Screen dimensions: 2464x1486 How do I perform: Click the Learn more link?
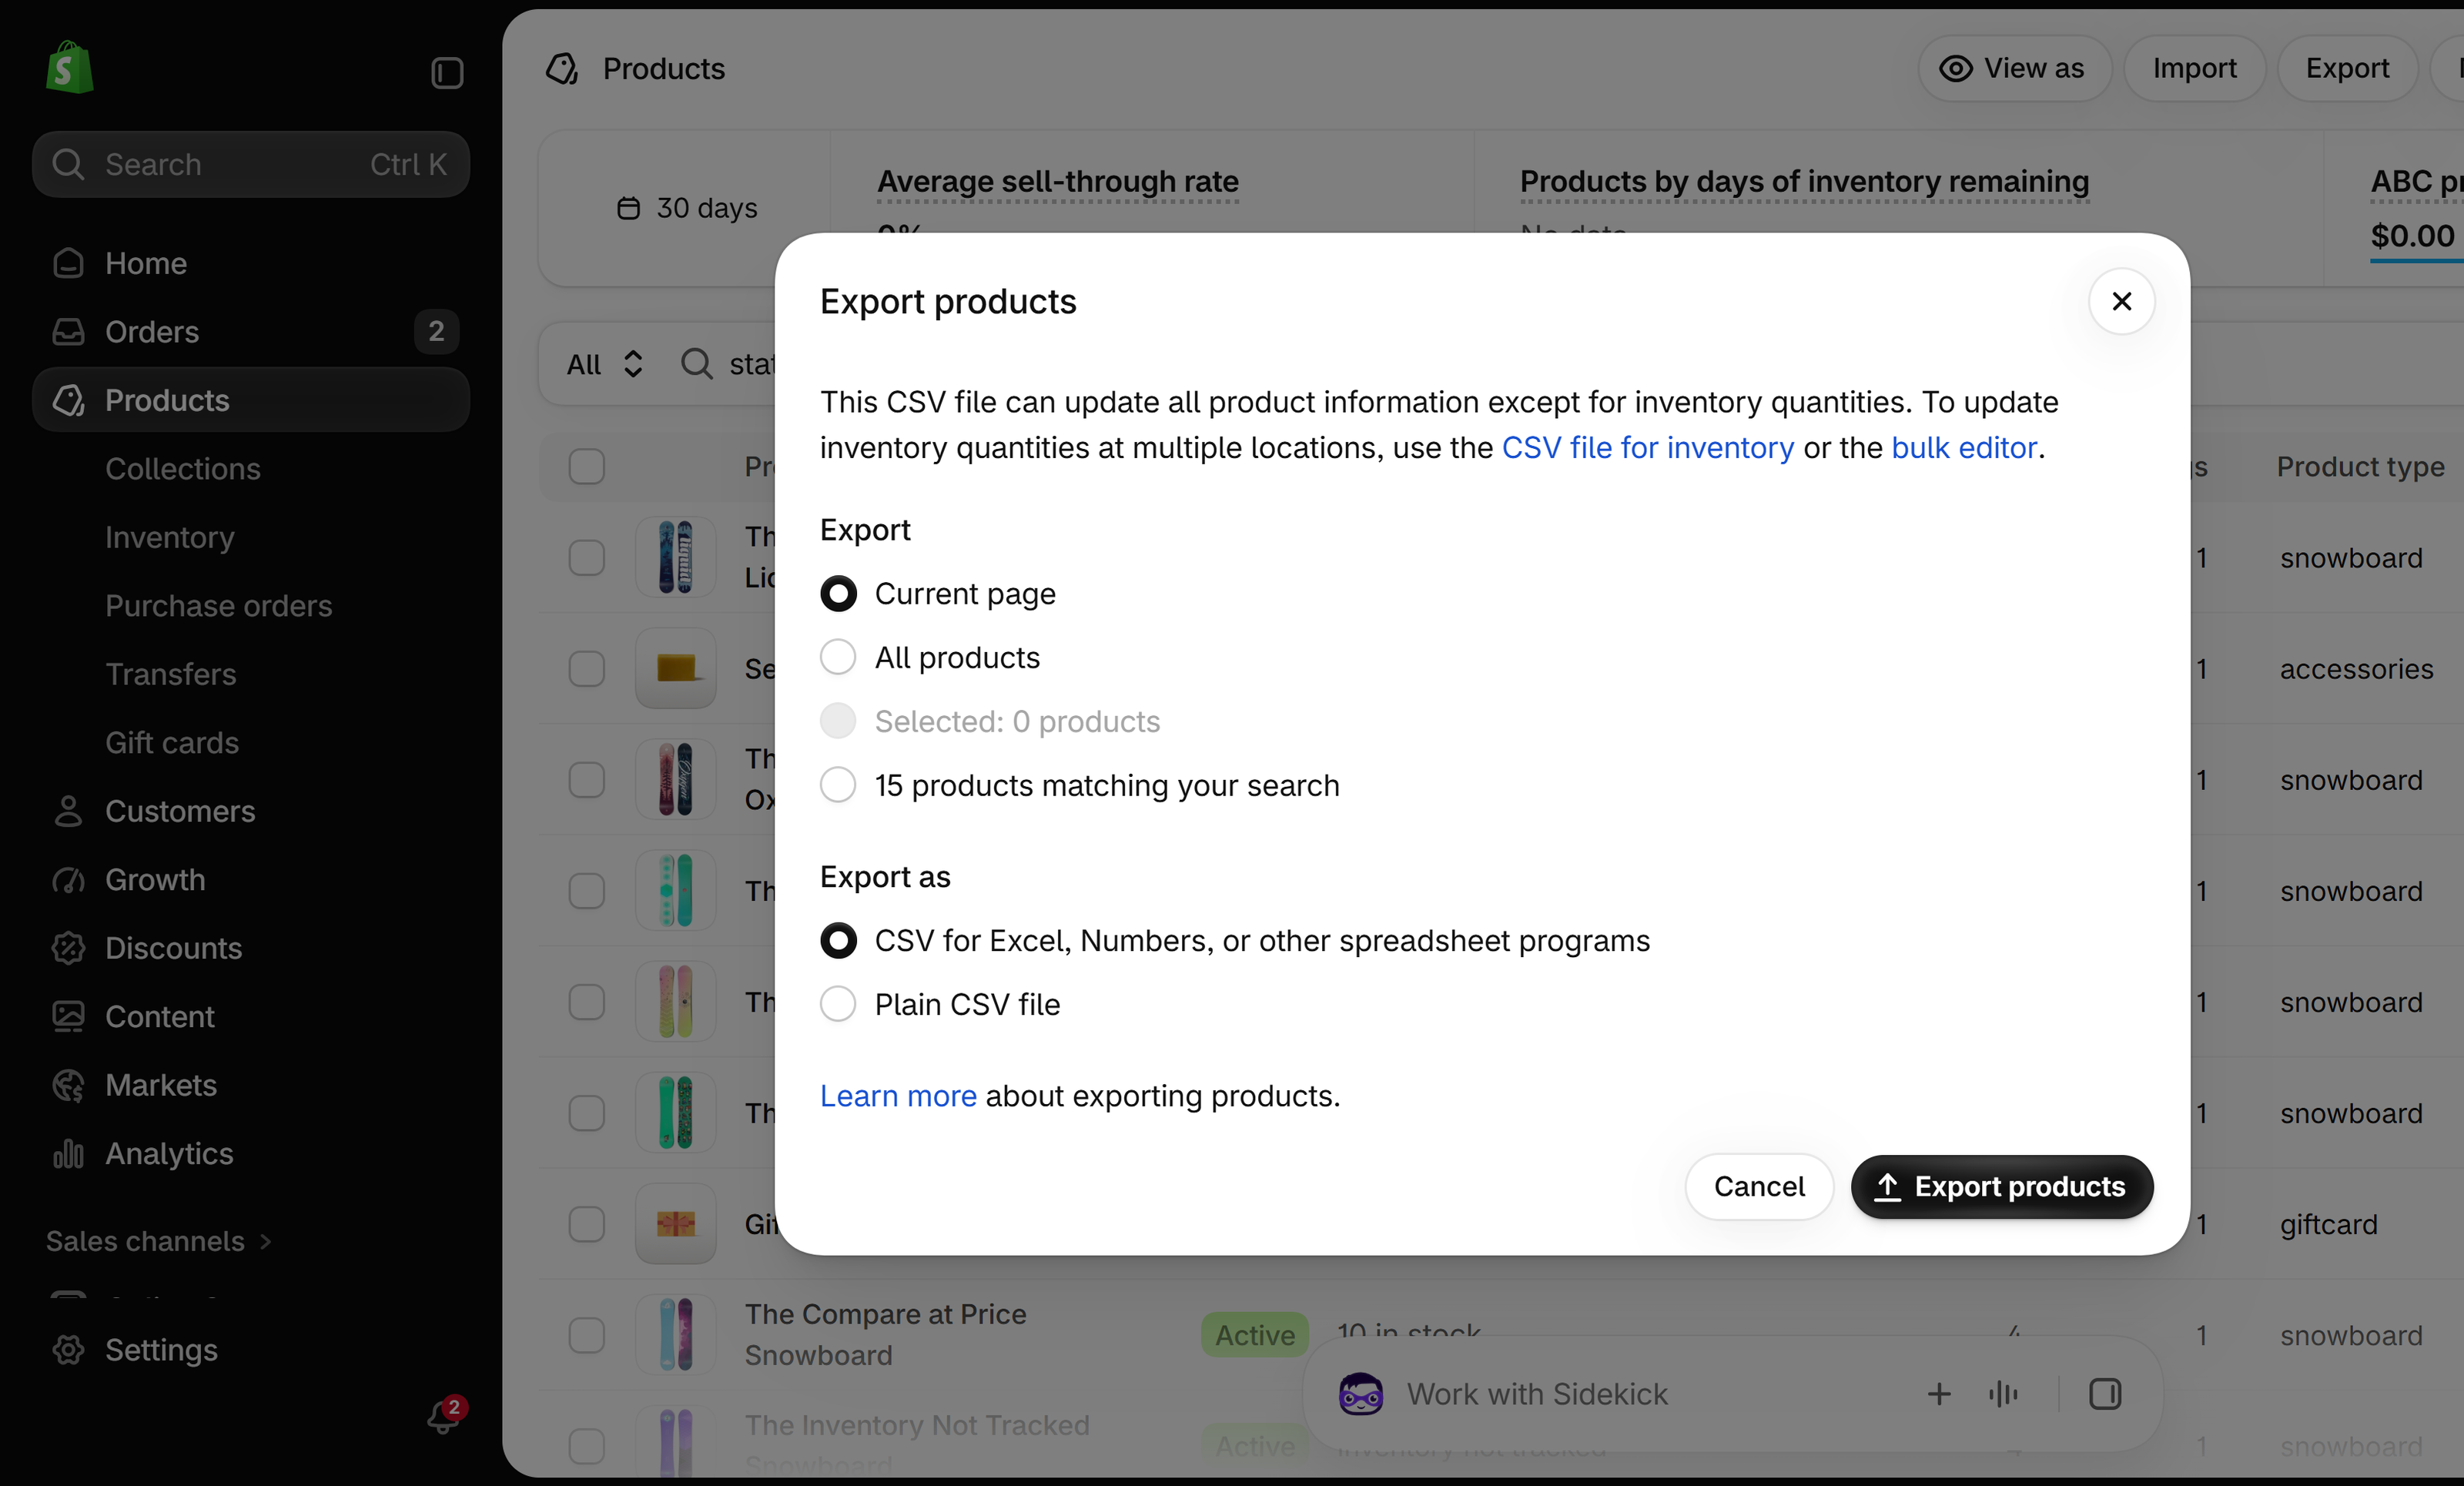(x=898, y=1096)
